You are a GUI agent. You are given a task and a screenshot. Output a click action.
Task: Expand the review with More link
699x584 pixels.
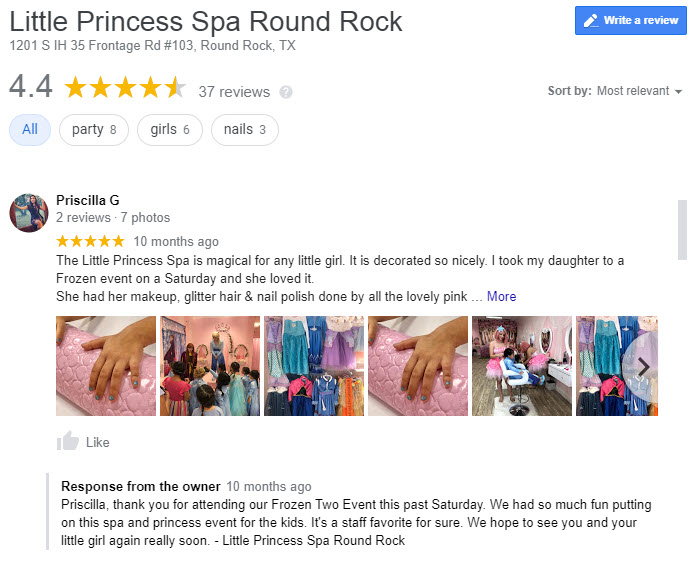click(501, 296)
